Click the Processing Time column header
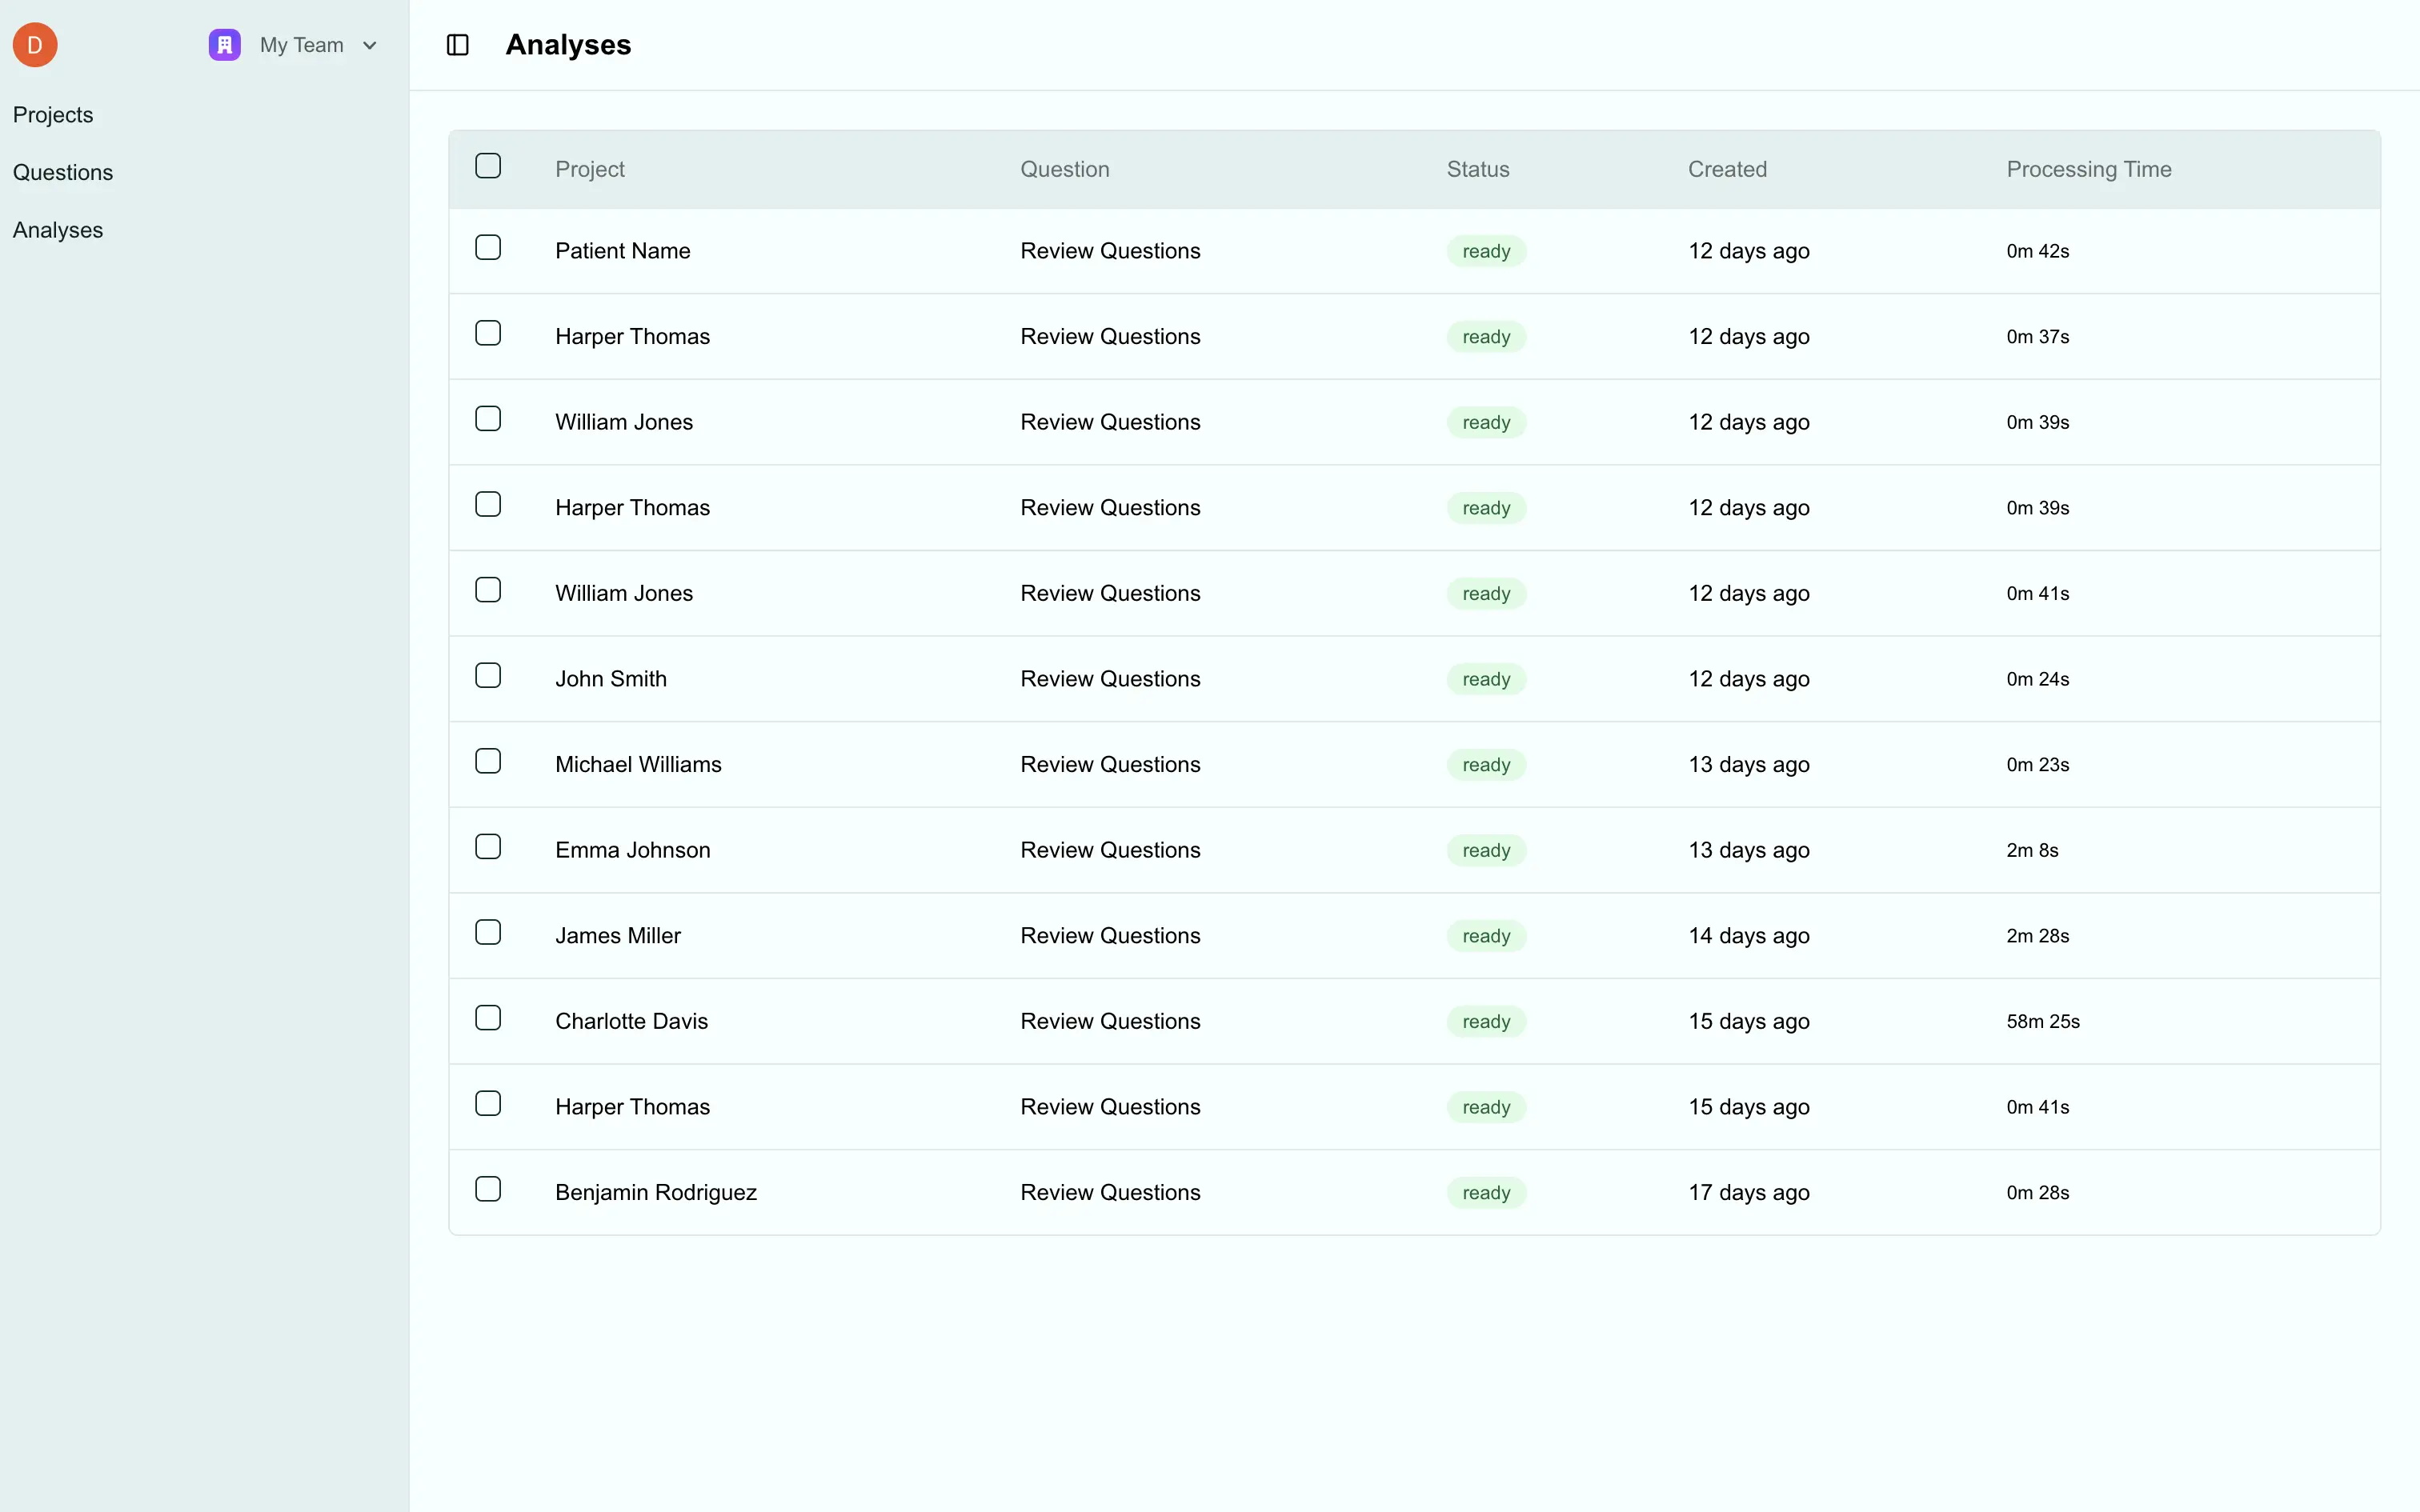 point(2088,169)
